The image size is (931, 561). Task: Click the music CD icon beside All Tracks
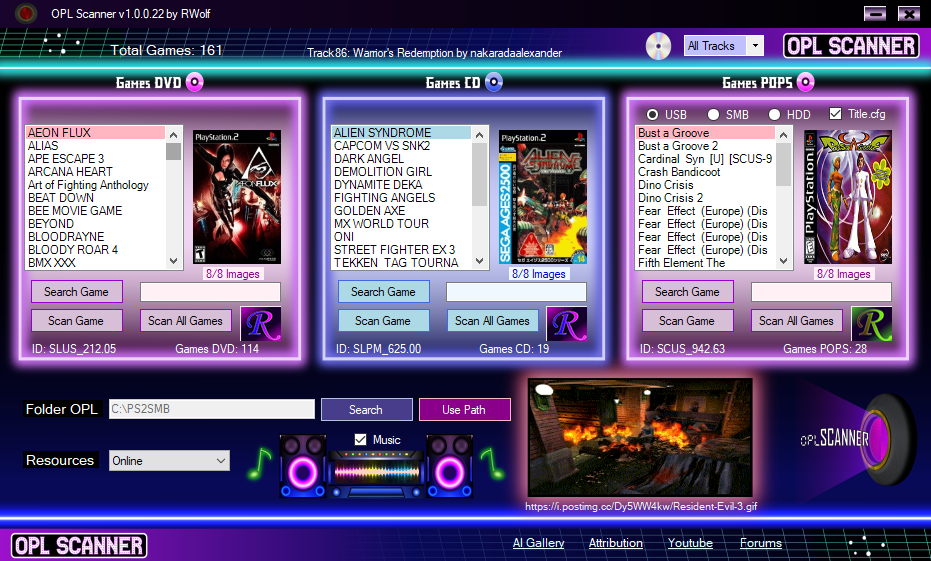click(x=658, y=46)
